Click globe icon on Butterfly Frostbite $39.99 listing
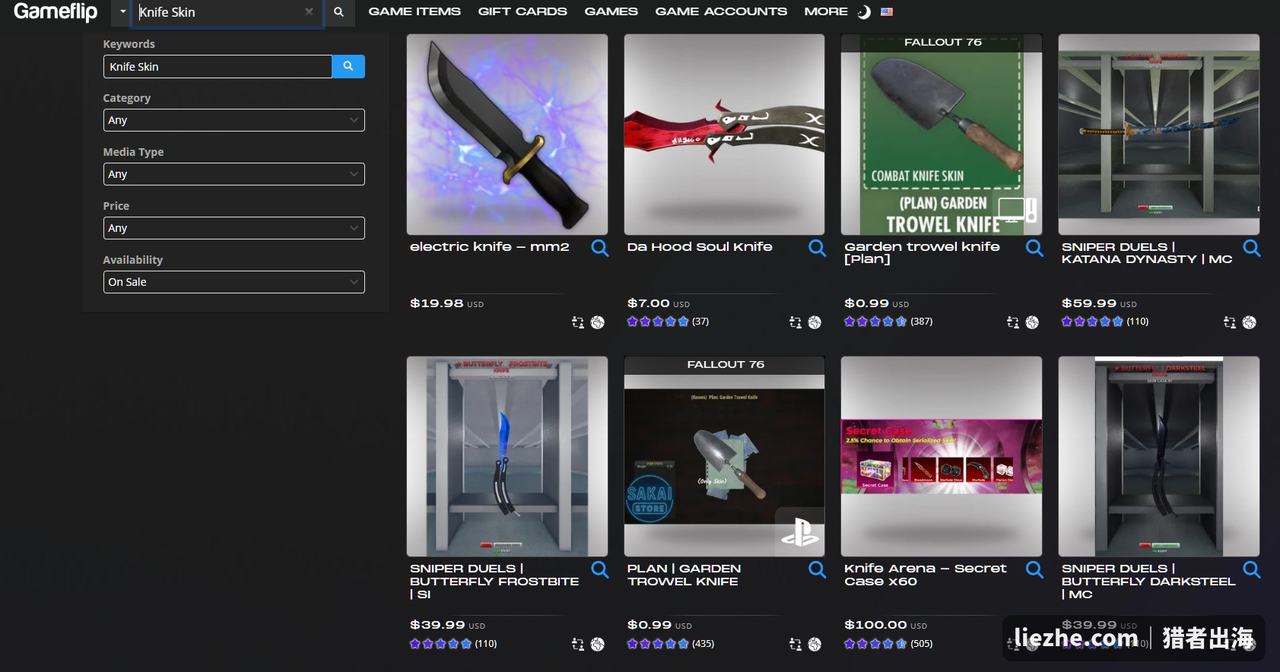 pyautogui.click(x=597, y=644)
